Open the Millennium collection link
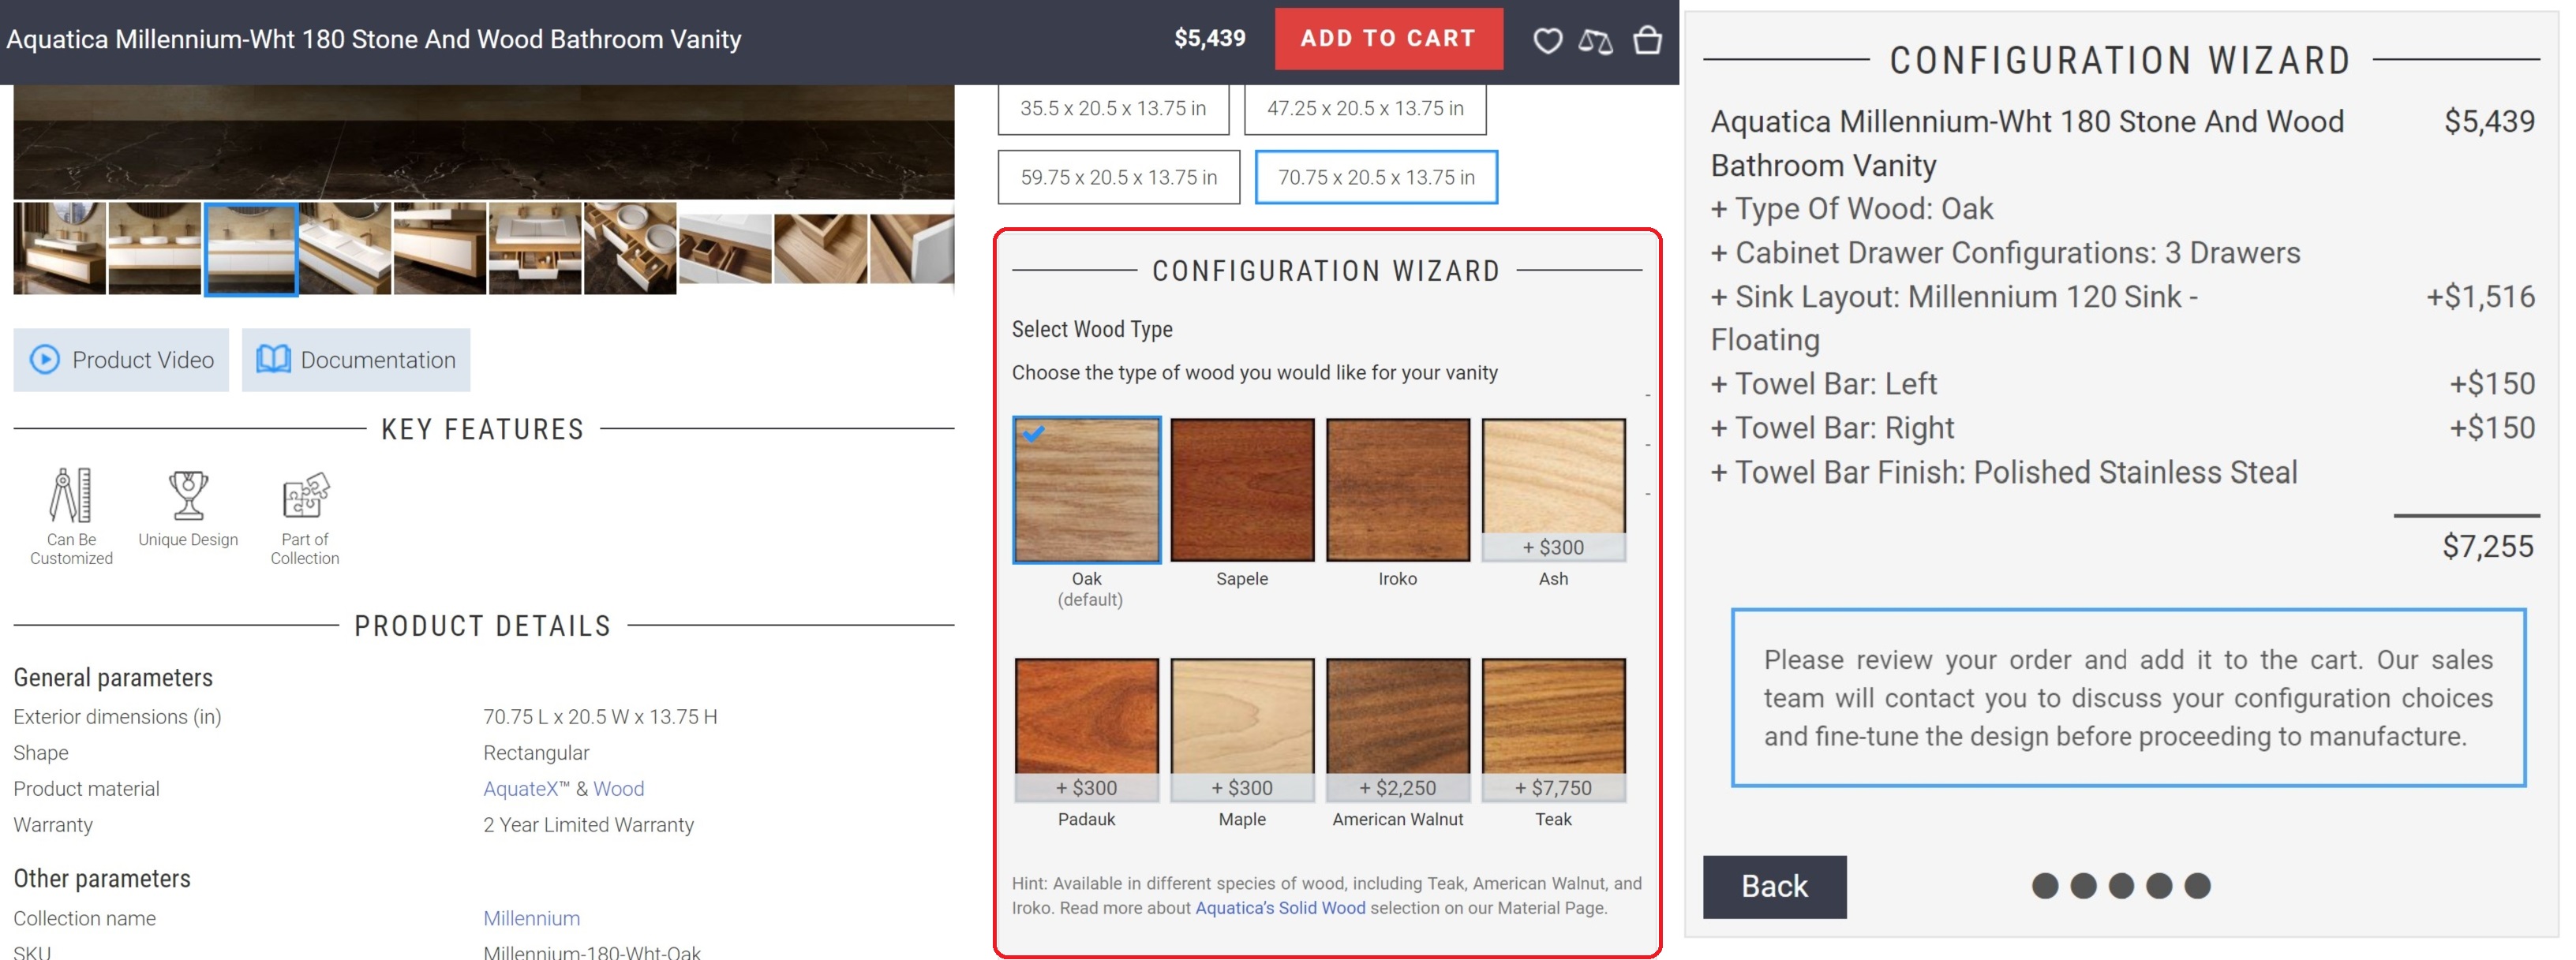The height and width of the screenshot is (960, 2576). pos(531,918)
